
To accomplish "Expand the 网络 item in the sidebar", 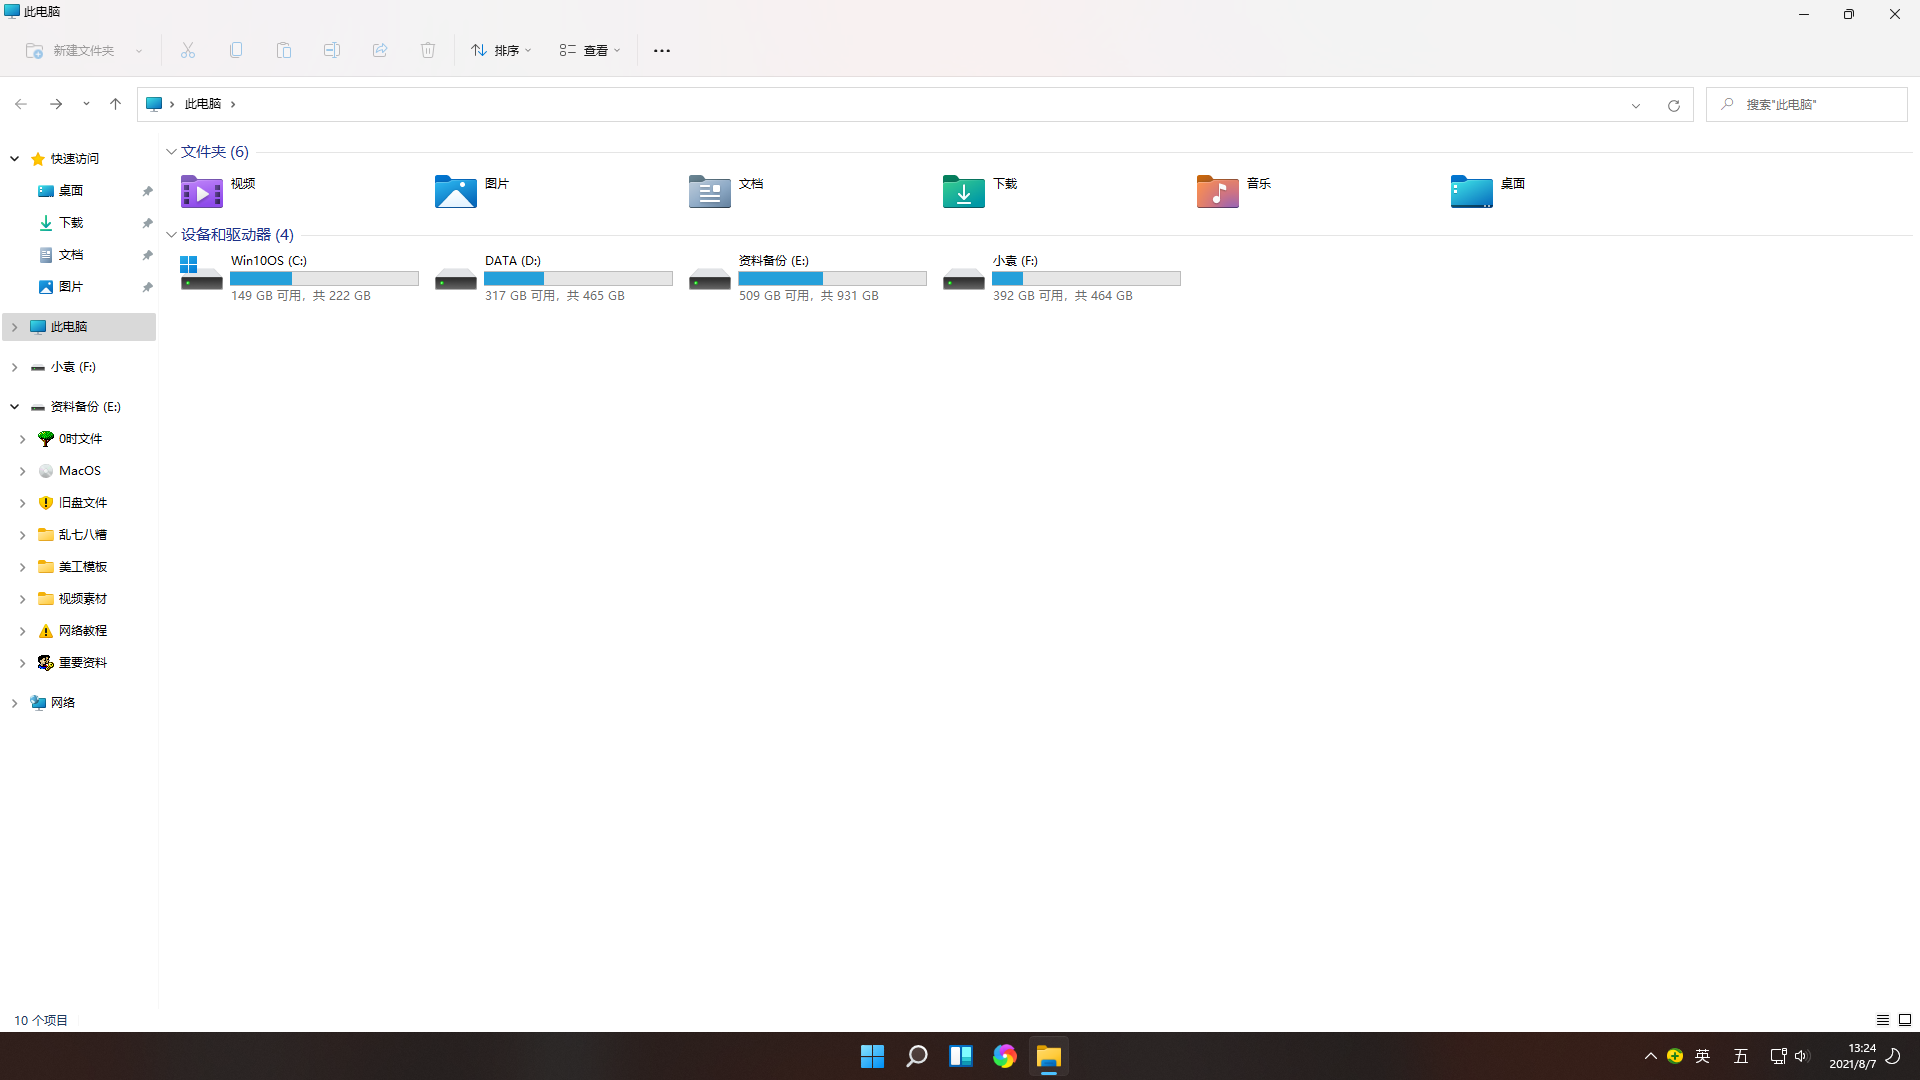I will click(x=14, y=702).
